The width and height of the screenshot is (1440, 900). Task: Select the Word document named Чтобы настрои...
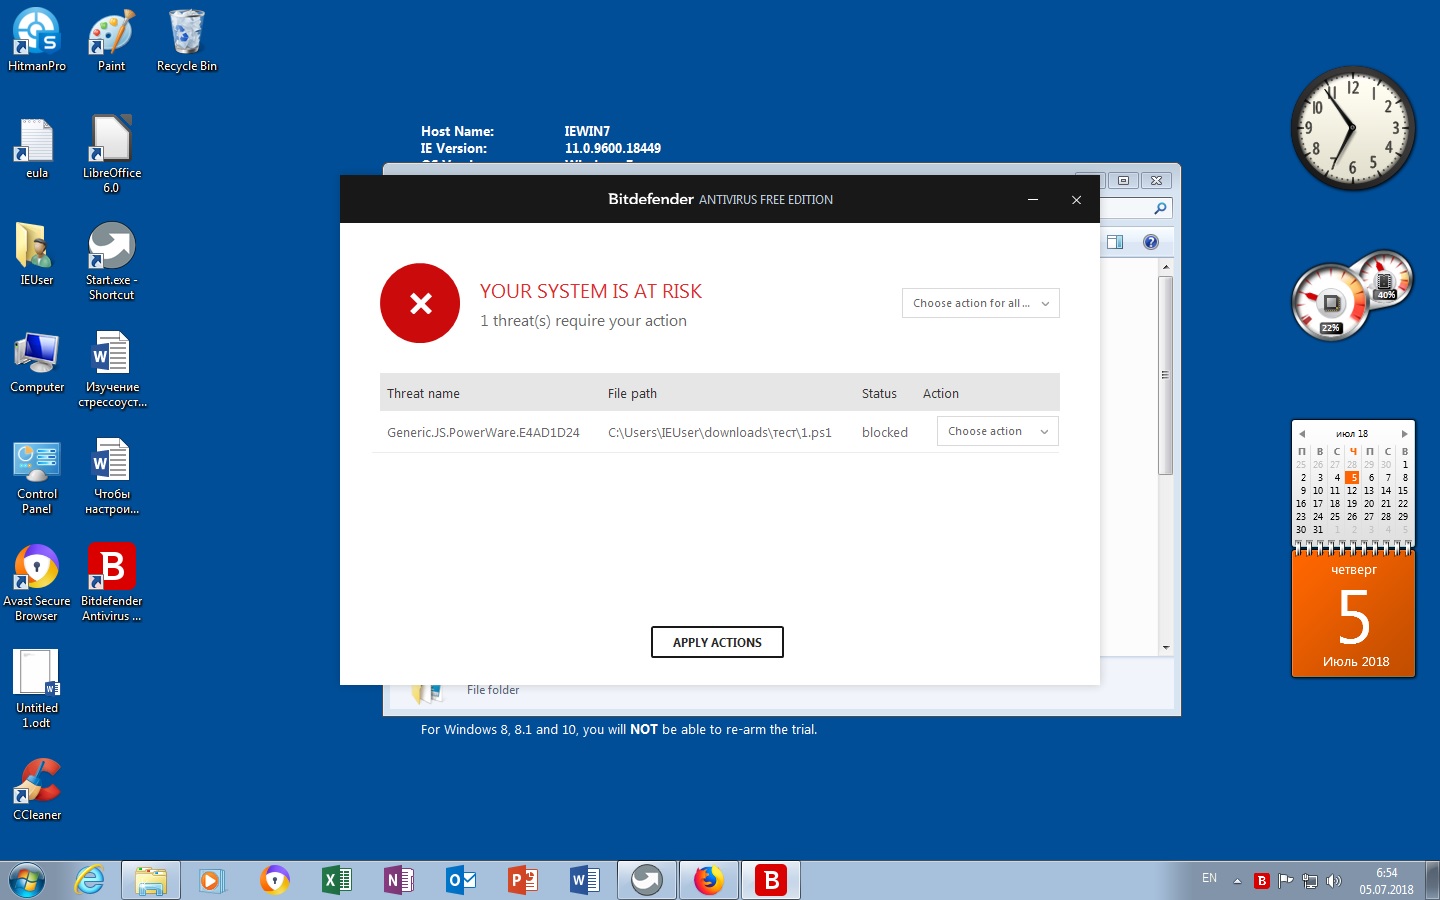[112, 476]
